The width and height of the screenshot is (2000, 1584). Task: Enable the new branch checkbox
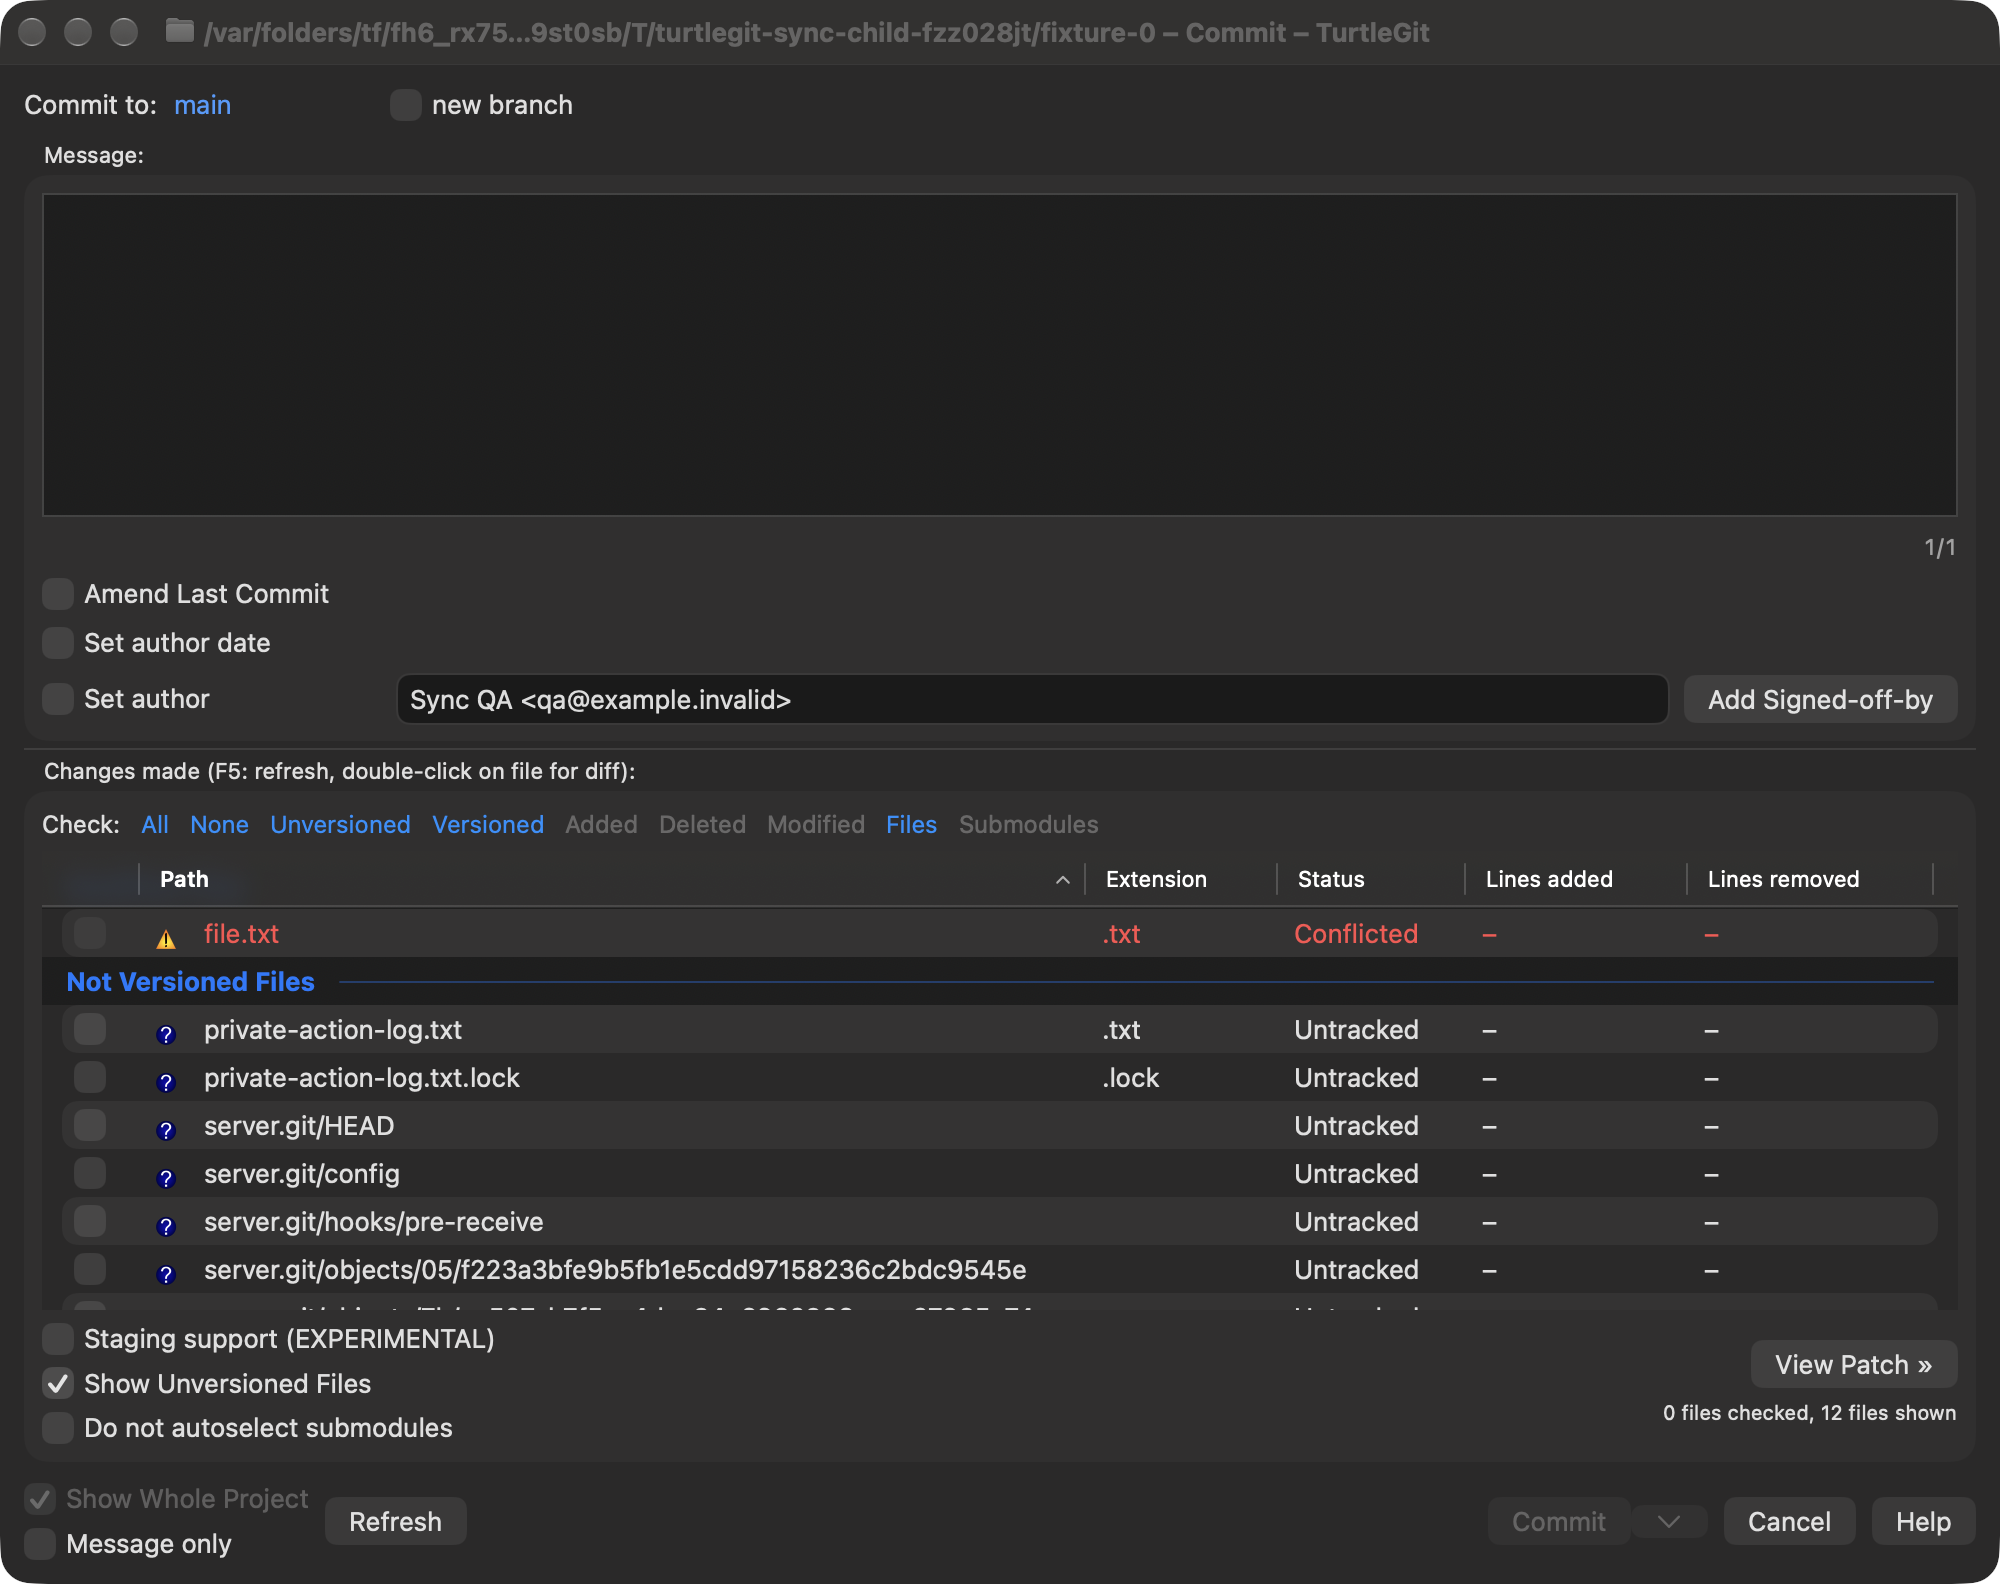pyautogui.click(x=405, y=105)
